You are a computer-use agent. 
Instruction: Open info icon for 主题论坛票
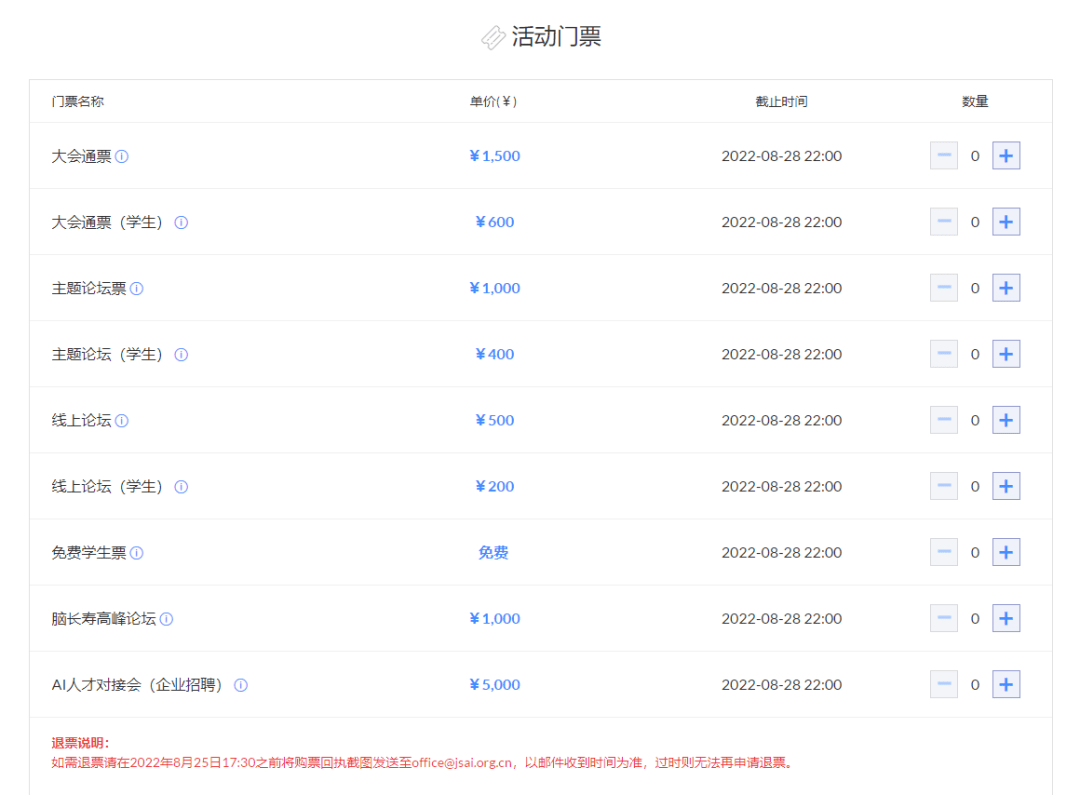click(137, 289)
